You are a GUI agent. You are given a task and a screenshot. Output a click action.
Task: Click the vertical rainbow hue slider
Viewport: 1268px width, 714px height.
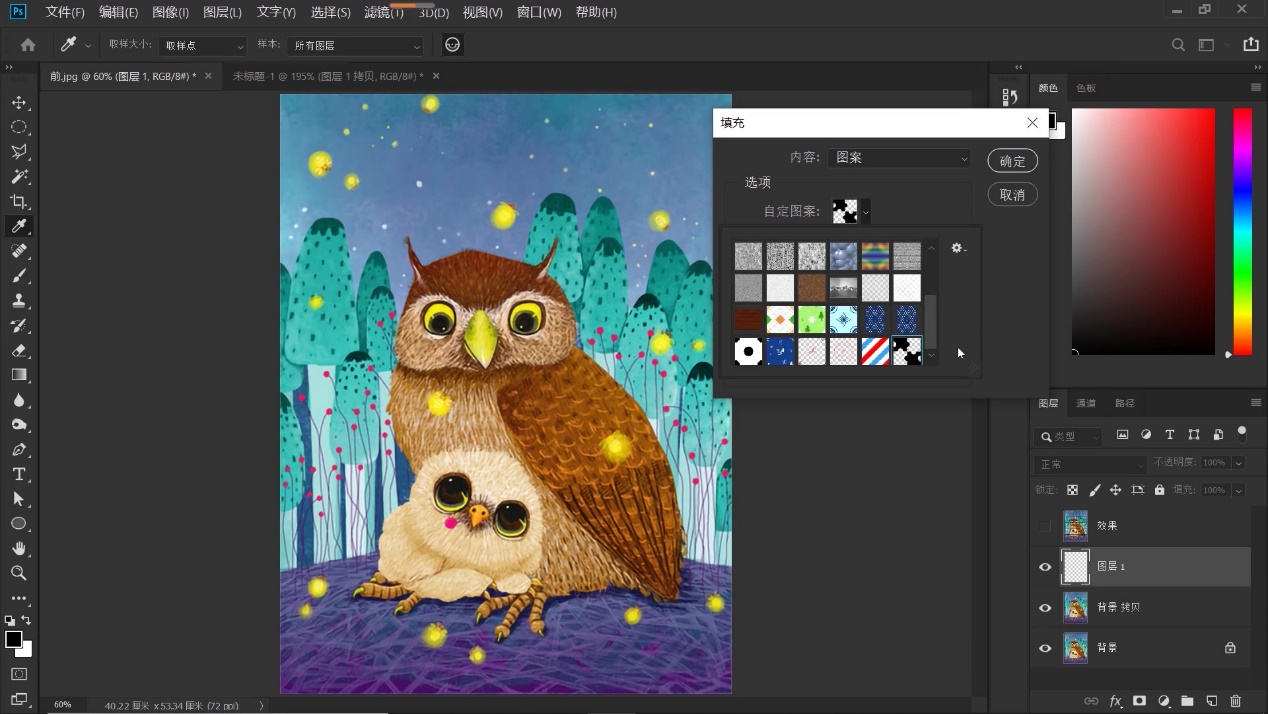click(1242, 230)
